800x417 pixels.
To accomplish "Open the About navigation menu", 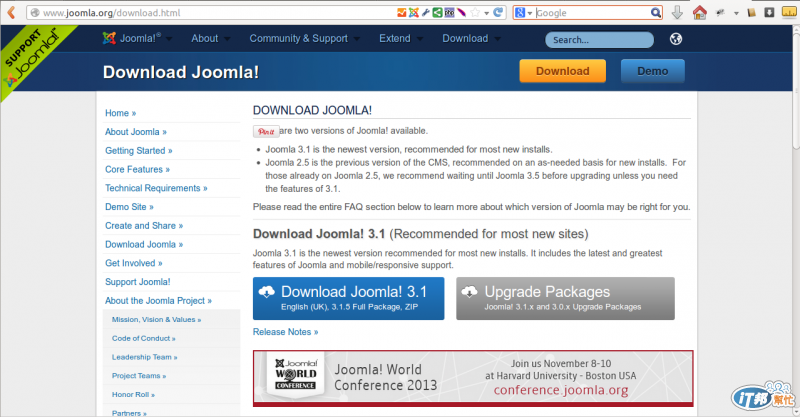I will (211, 38).
